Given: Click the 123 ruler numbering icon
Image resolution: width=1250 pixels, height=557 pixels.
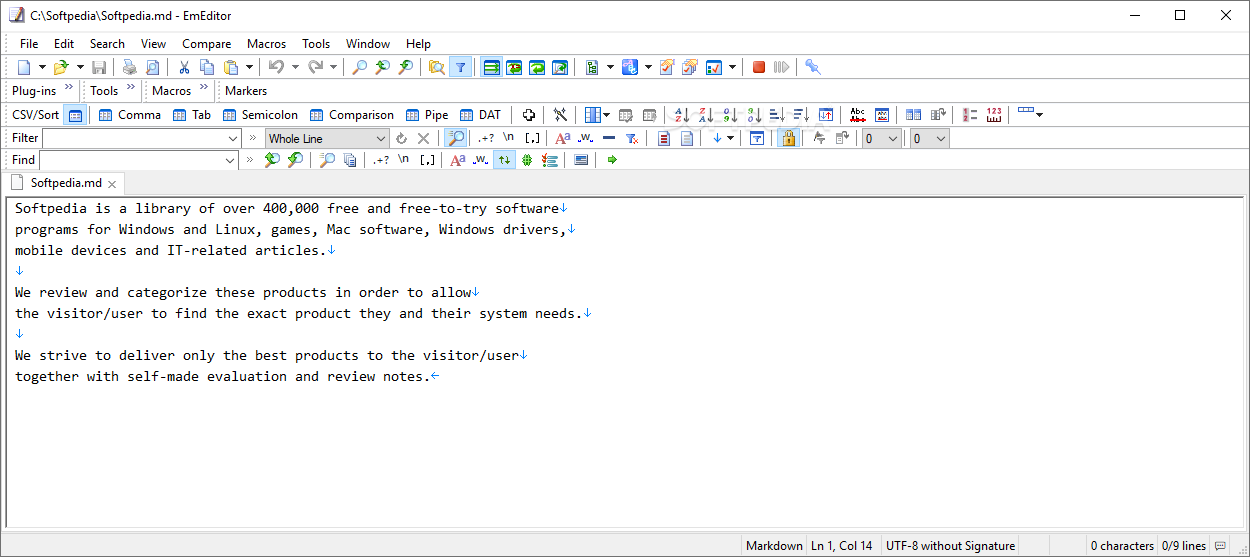Looking at the screenshot, I should [994, 115].
